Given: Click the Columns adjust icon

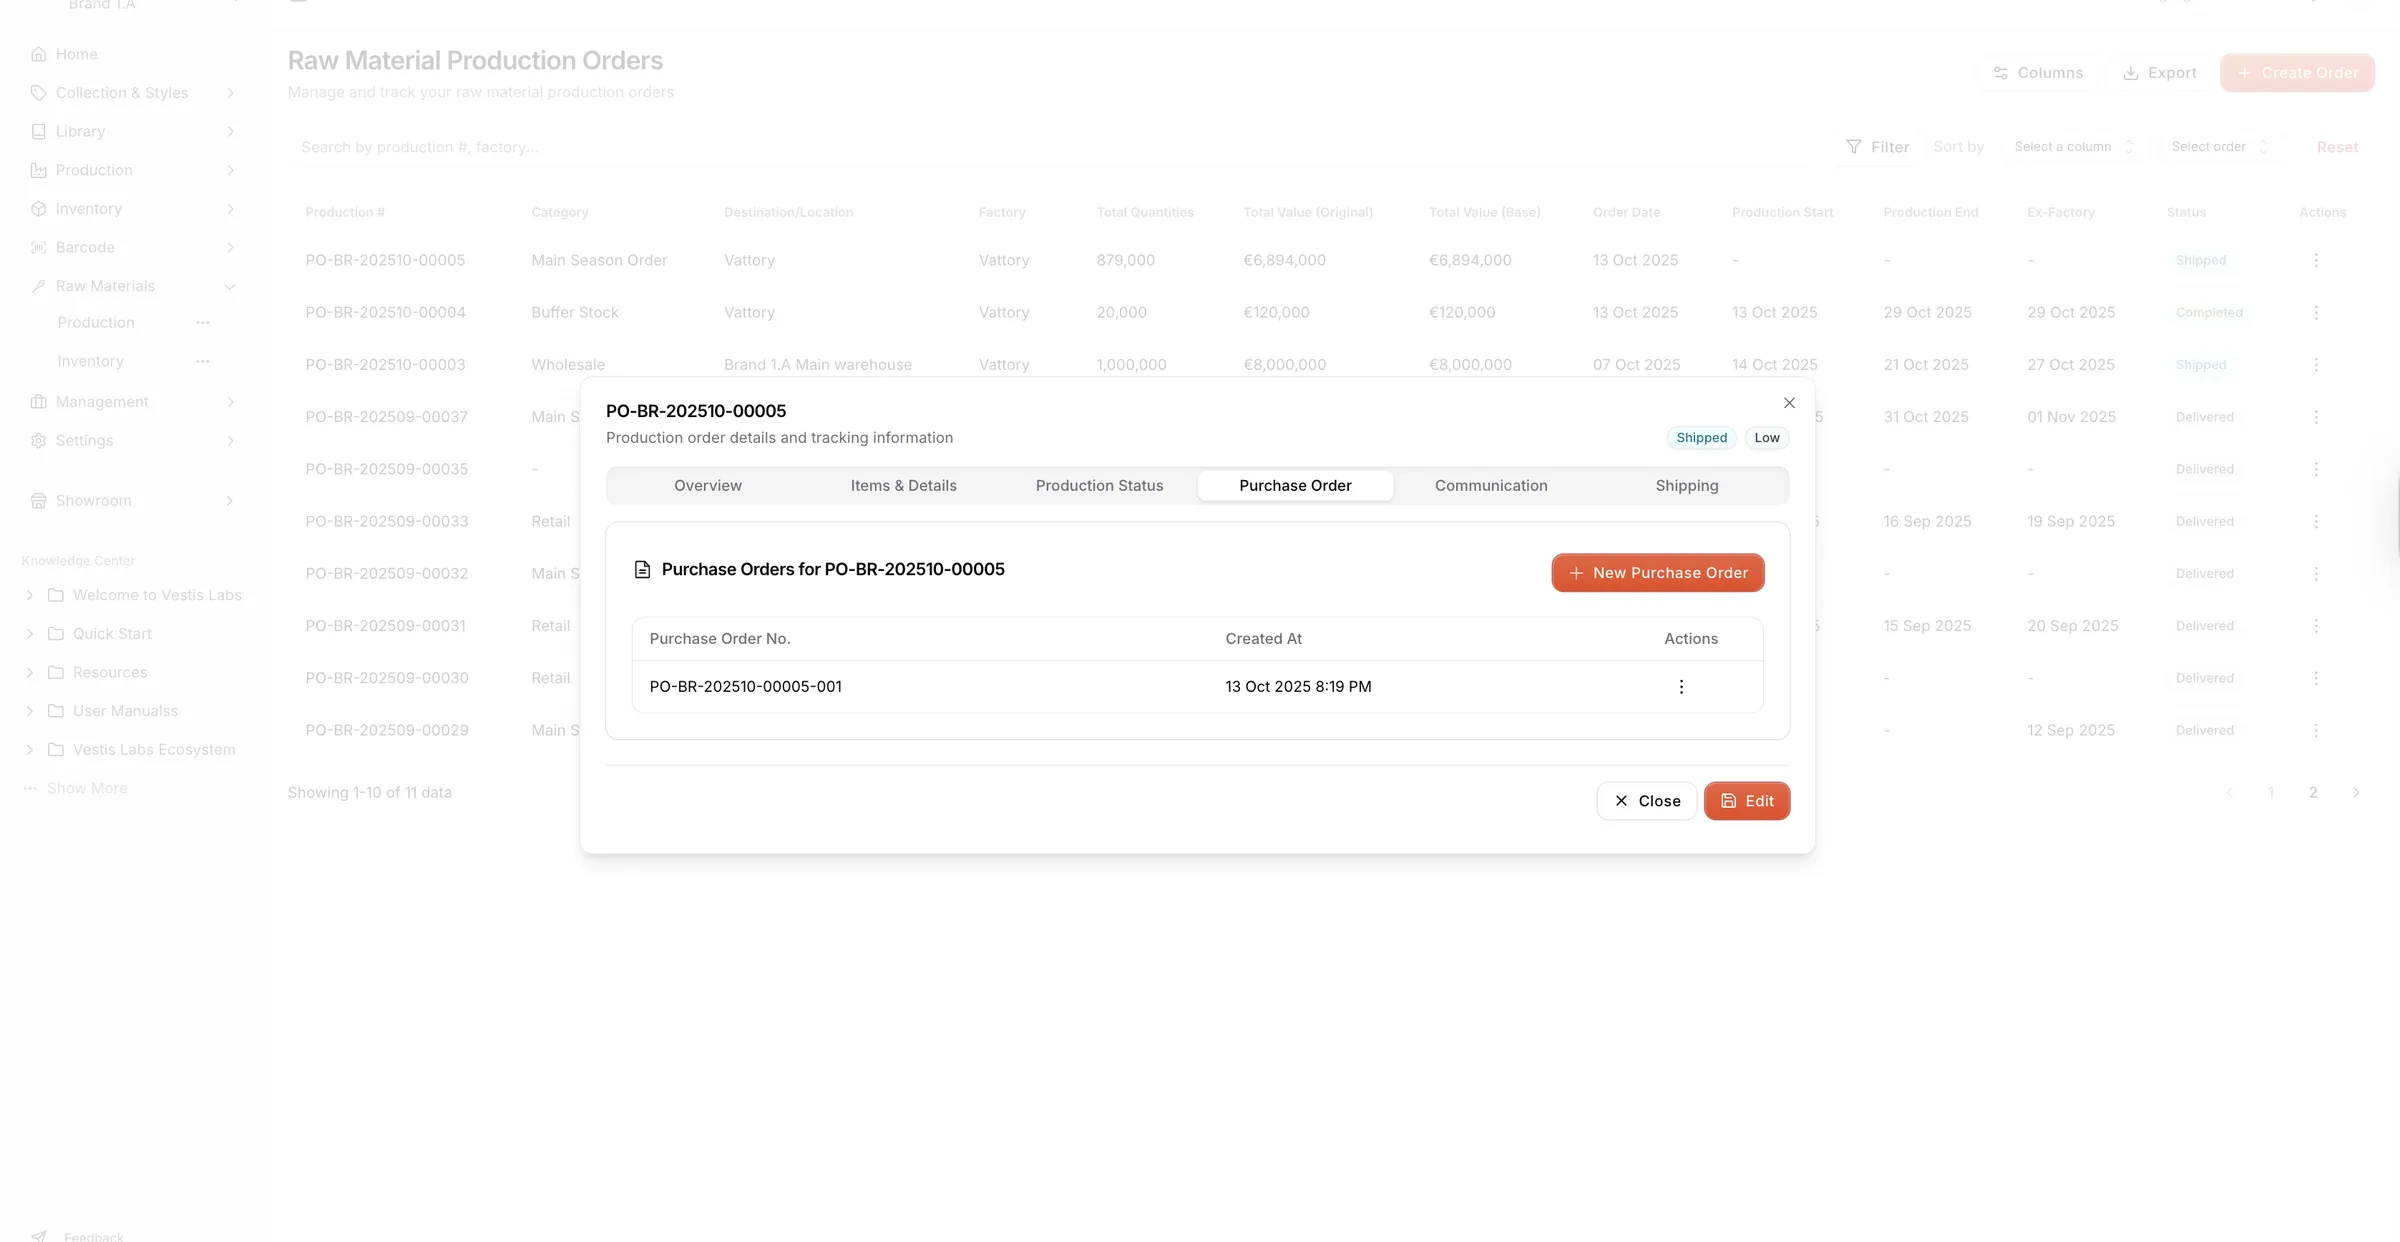Looking at the screenshot, I should click(x=2001, y=73).
